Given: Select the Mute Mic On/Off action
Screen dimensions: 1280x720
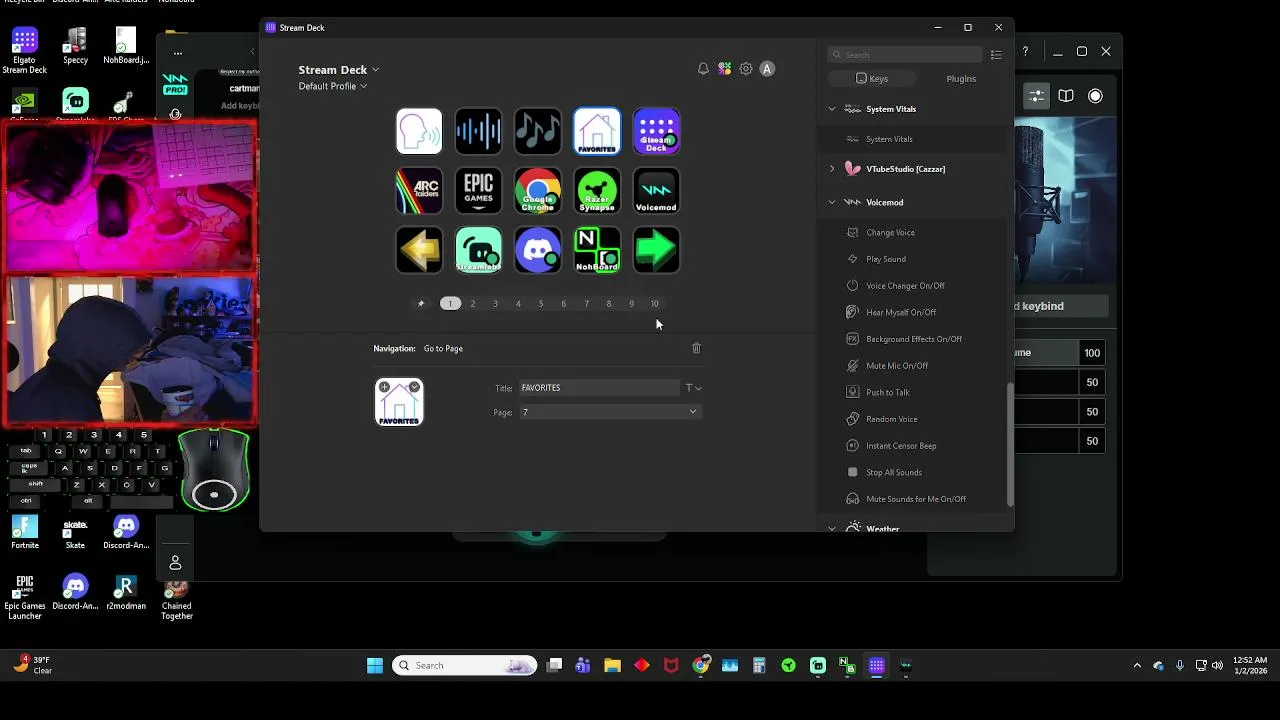Looking at the screenshot, I should (x=912, y=366).
